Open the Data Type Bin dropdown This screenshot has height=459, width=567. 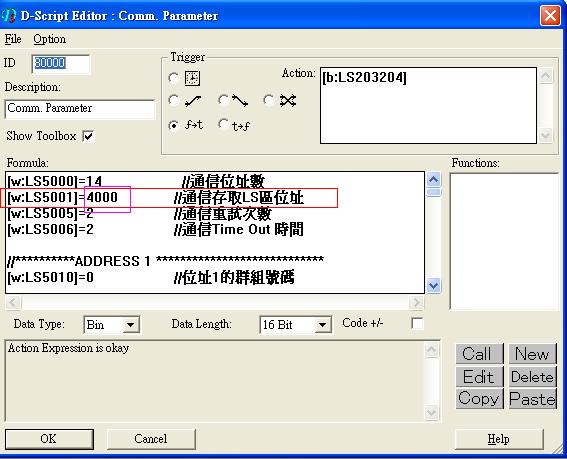point(130,325)
